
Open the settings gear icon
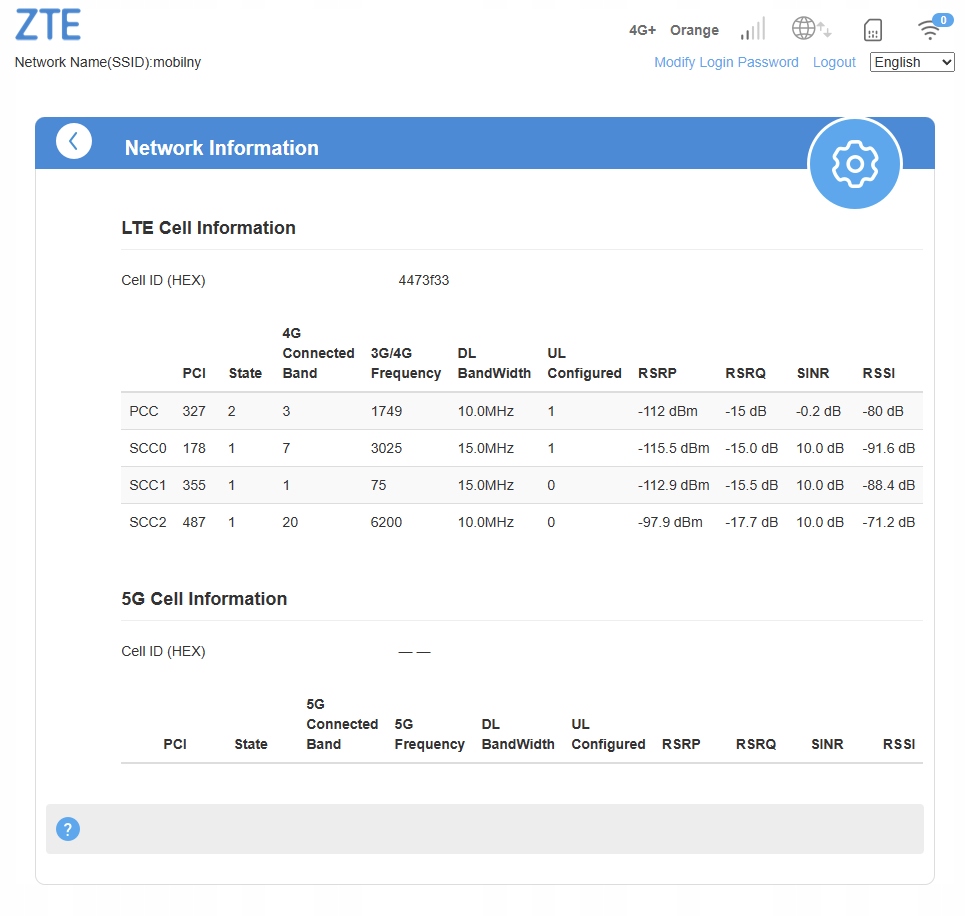pos(854,164)
